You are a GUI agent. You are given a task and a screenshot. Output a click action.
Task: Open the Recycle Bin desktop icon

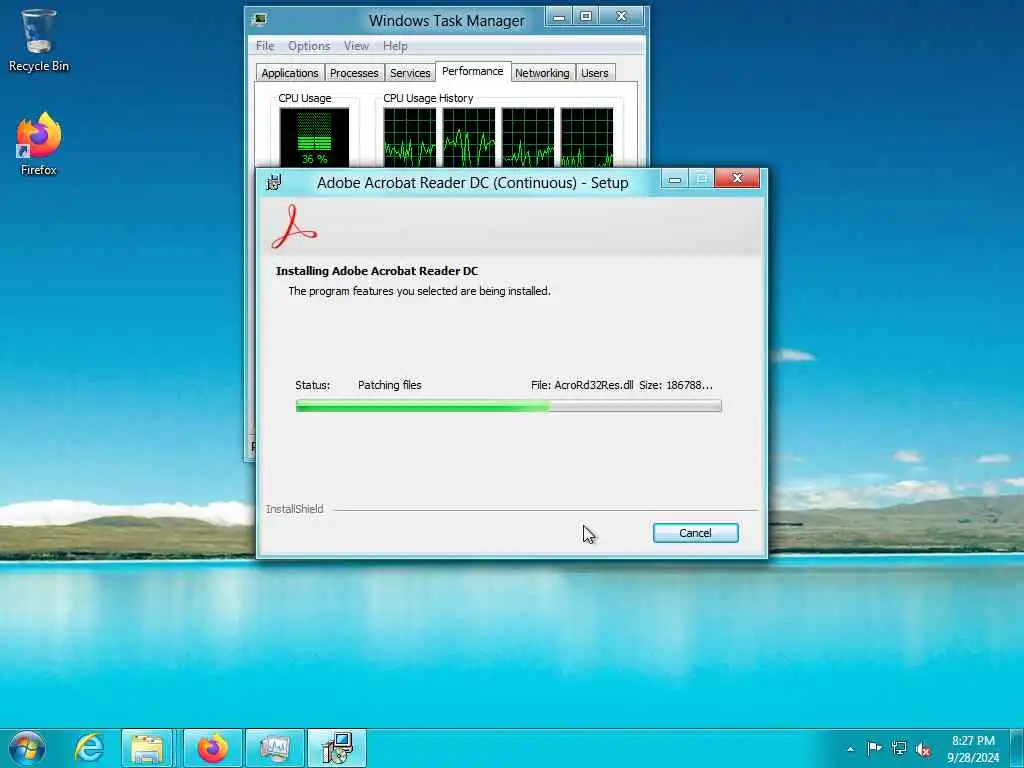click(x=39, y=40)
